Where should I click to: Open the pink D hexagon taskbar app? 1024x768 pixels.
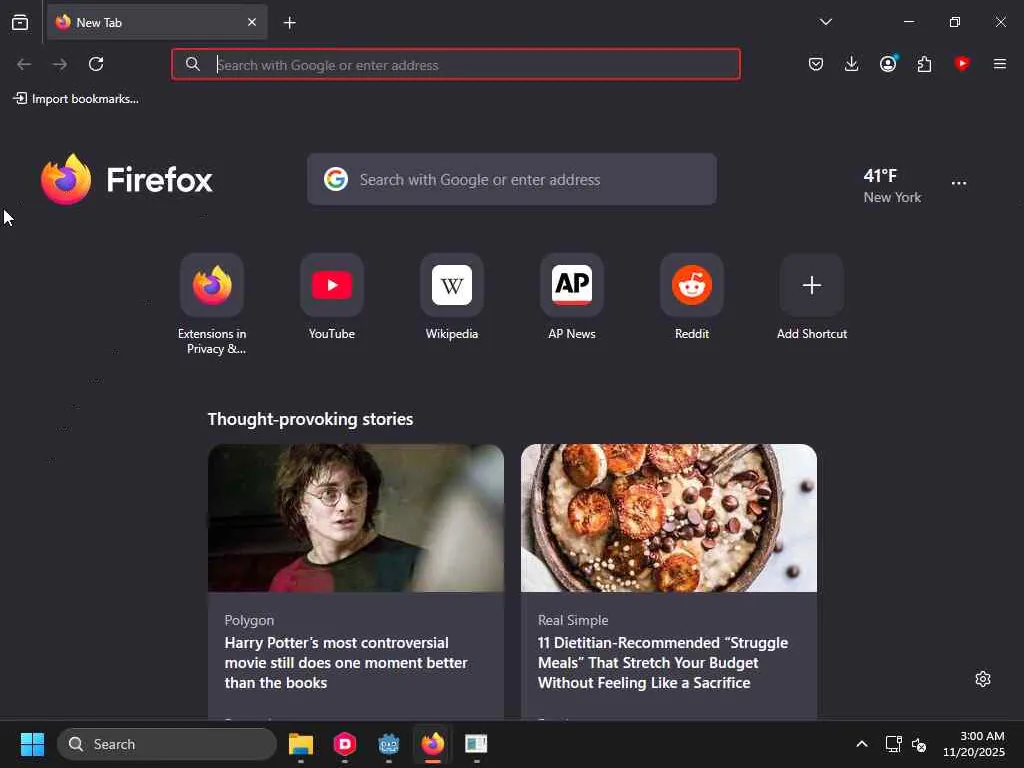pyautogui.click(x=345, y=744)
